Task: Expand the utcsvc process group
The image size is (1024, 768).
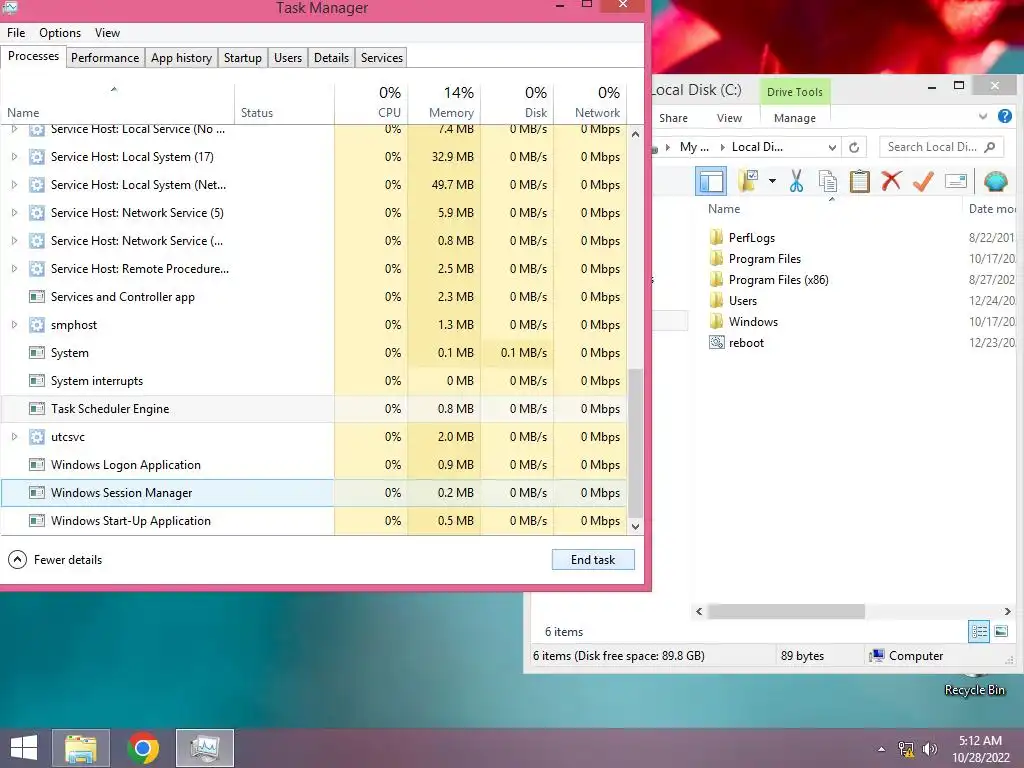Action: pyautogui.click(x=14, y=437)
